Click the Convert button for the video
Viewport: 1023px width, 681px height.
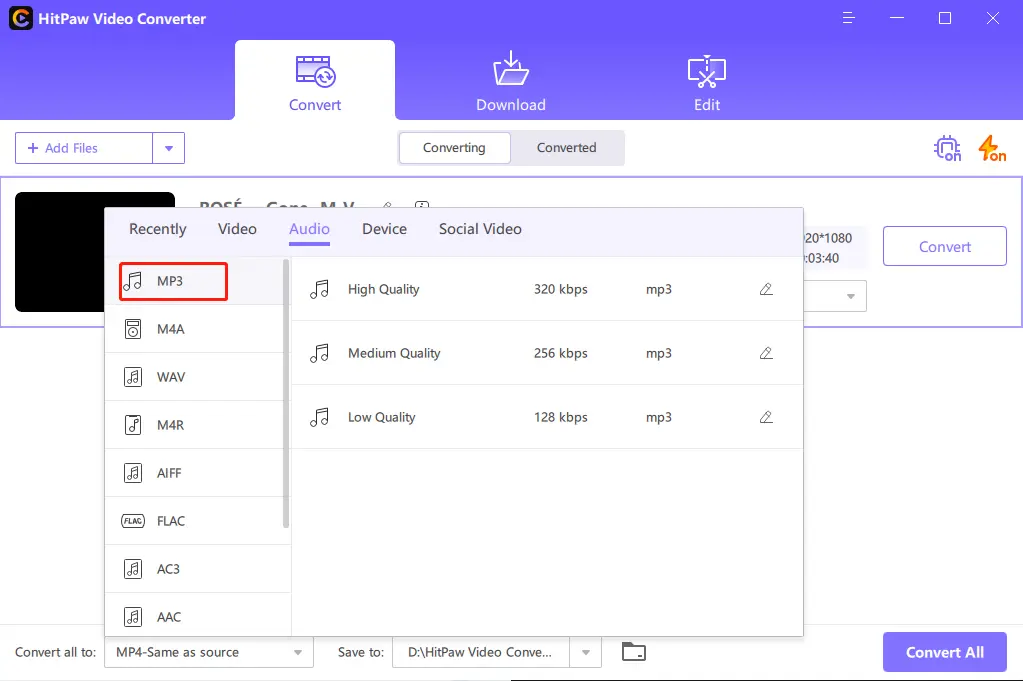(x=945, y=247)
